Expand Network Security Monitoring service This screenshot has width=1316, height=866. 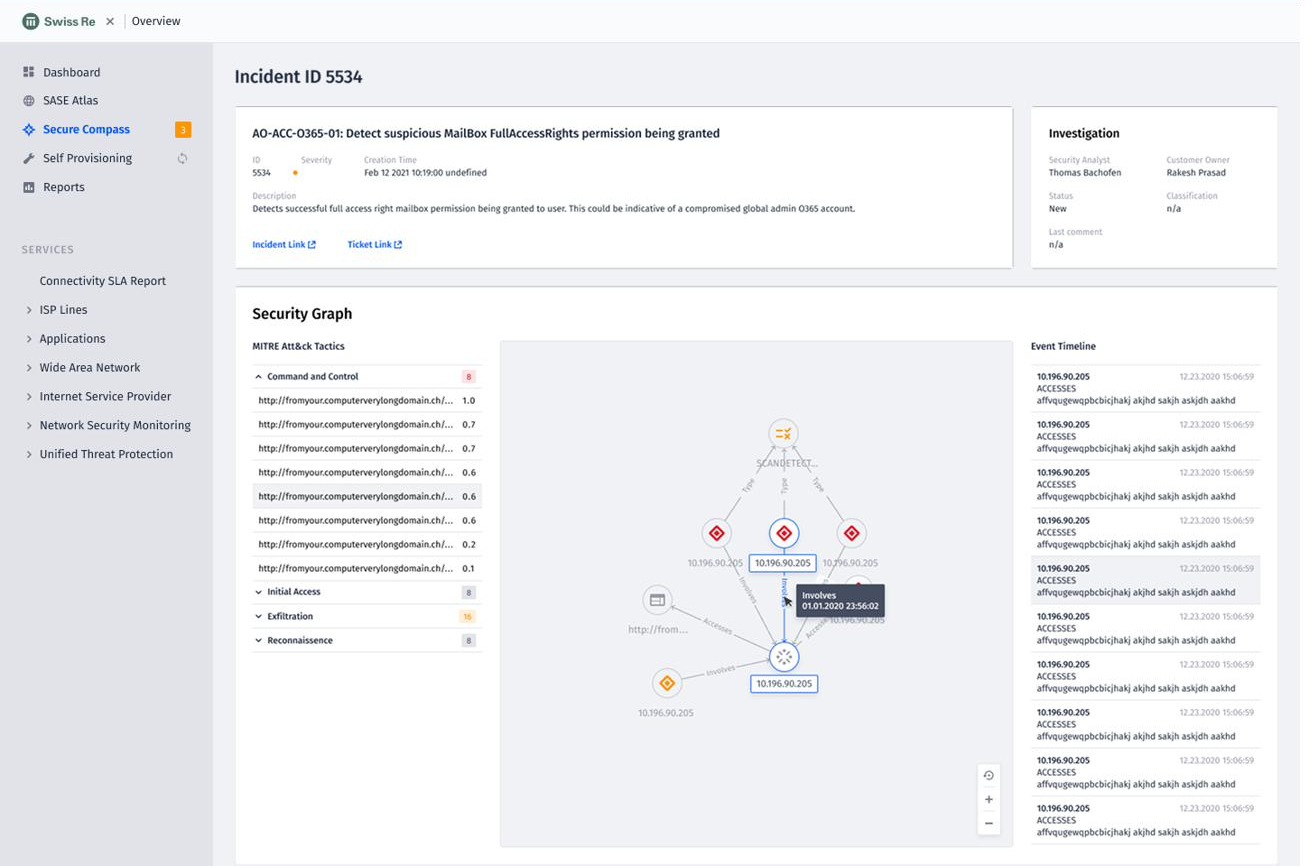tap(115, 425)
